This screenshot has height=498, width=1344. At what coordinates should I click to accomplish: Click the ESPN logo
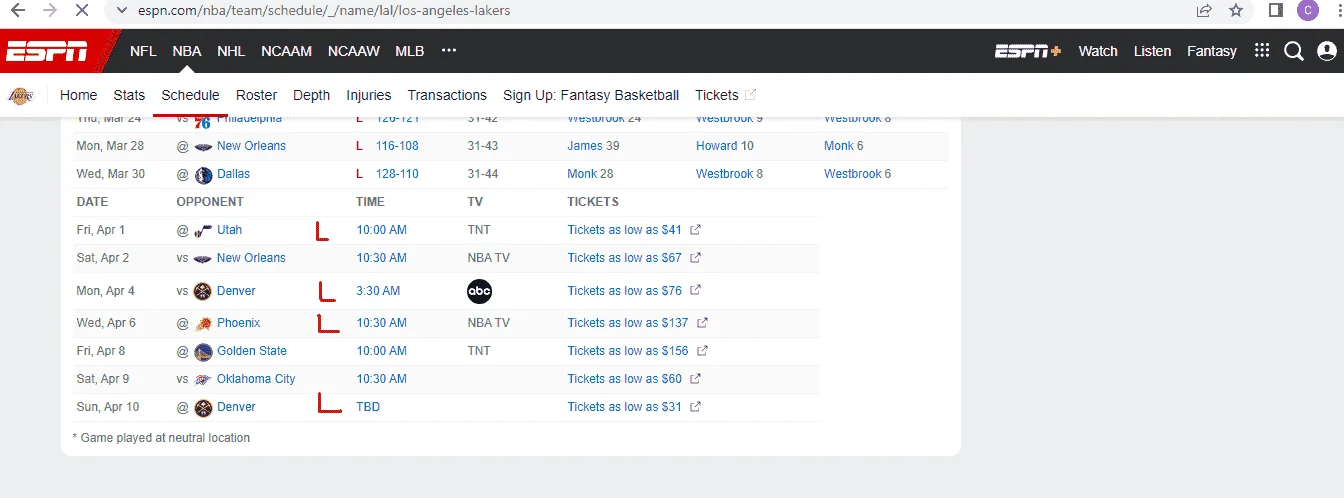click(47, 51)
